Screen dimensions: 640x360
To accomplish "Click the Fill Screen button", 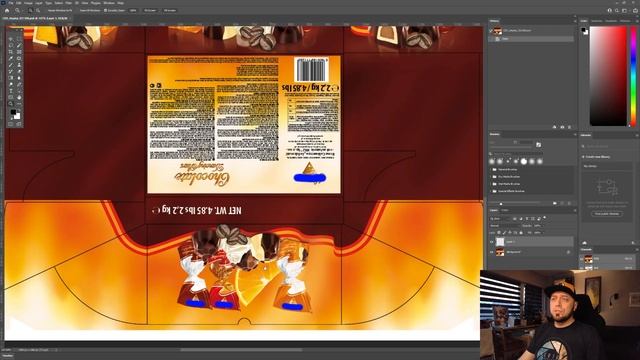I will 169,10.
